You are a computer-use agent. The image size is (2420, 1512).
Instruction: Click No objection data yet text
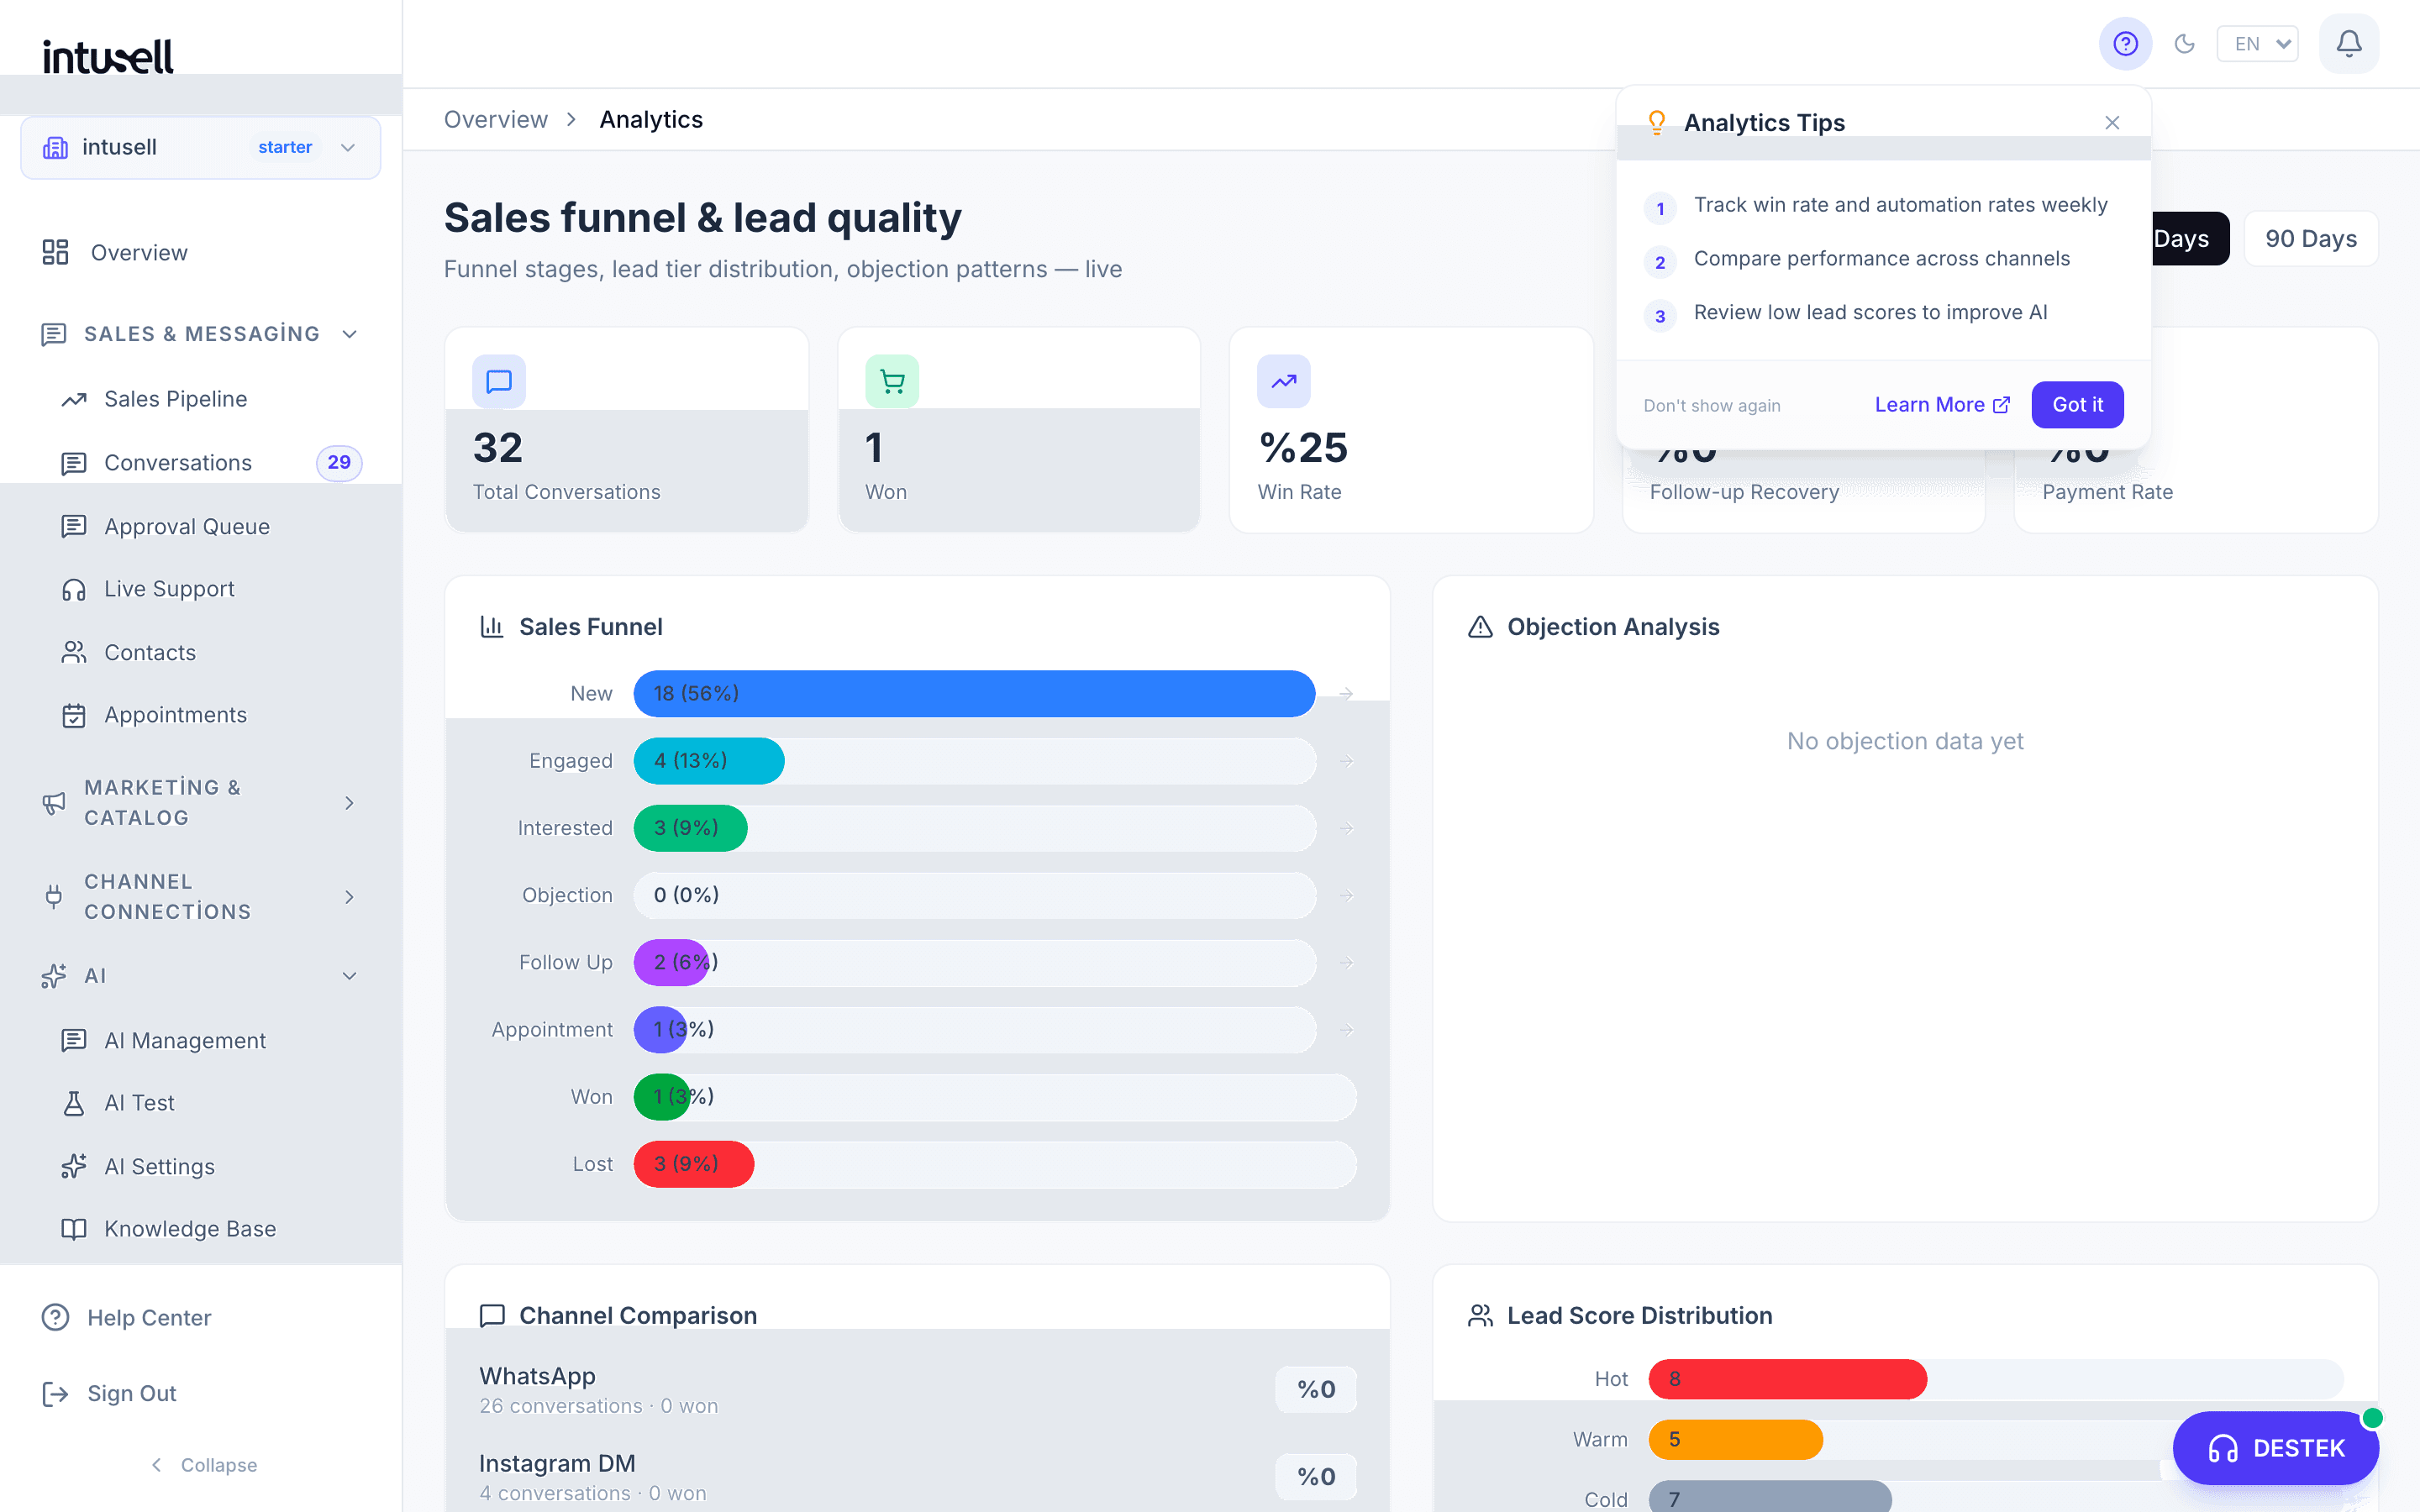point(1905,741)
